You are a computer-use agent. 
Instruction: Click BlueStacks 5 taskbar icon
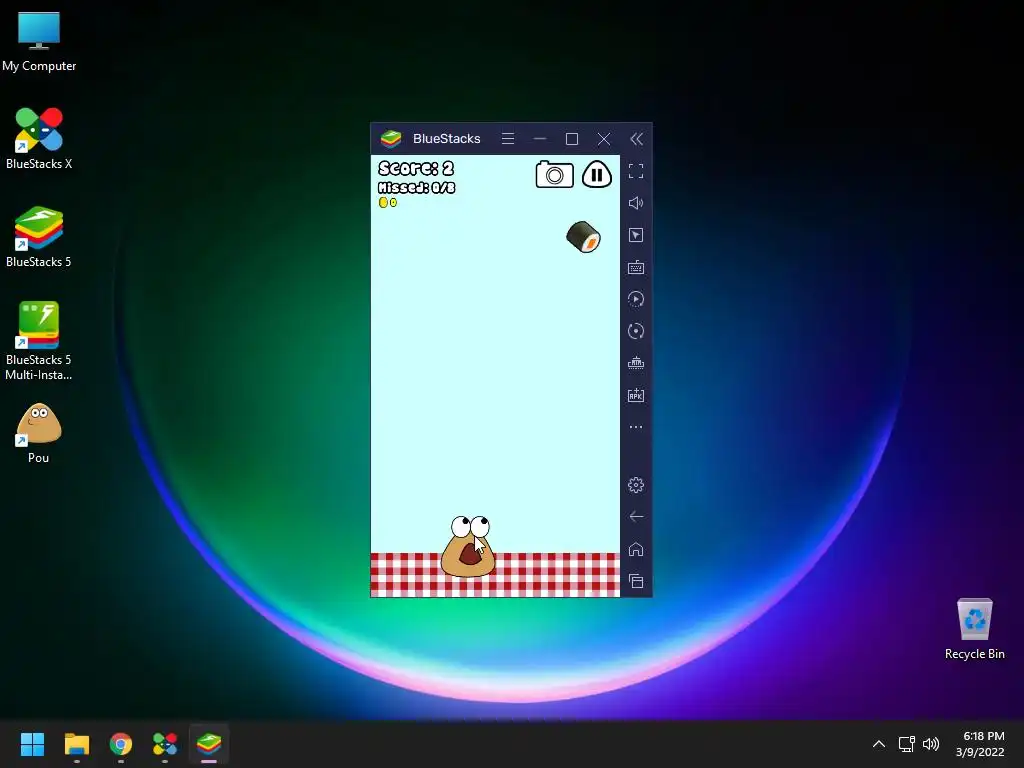pos(209,744)
